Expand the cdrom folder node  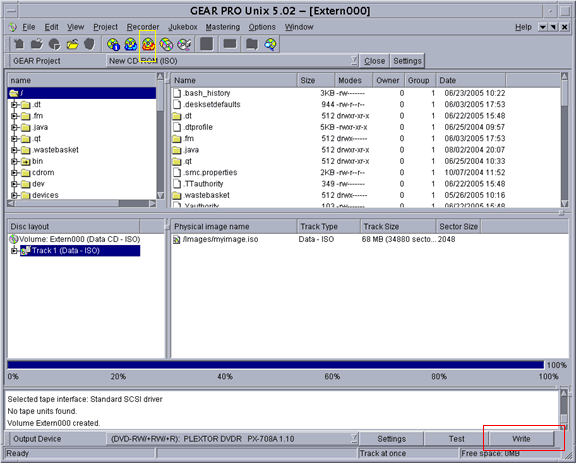(14, 173)
